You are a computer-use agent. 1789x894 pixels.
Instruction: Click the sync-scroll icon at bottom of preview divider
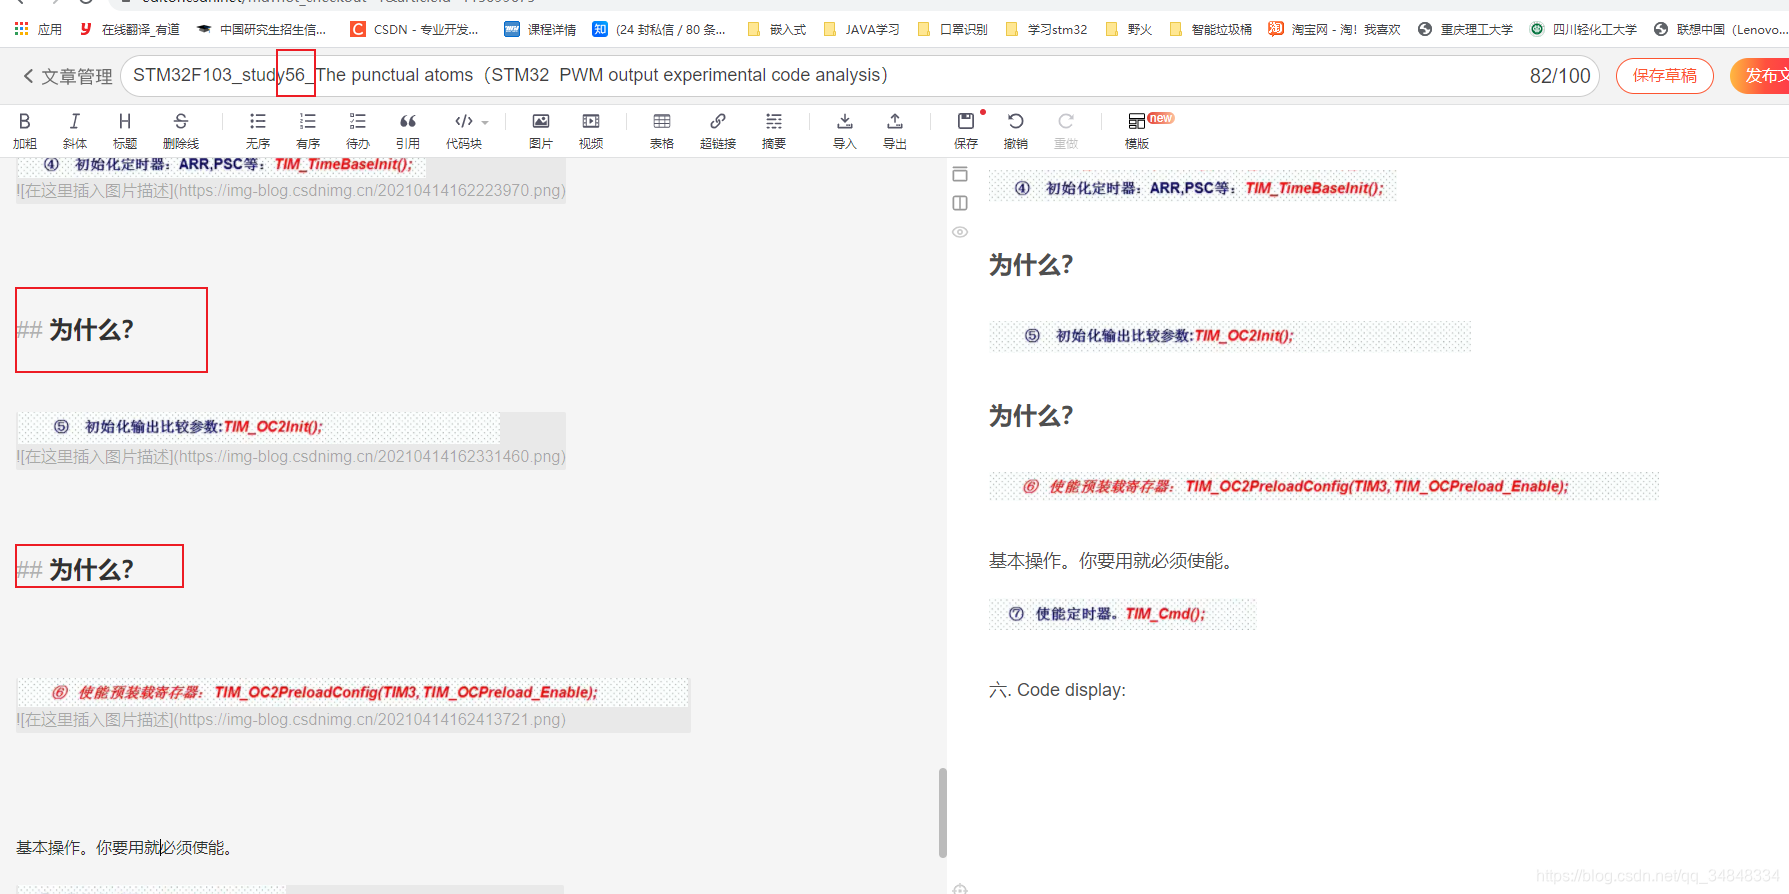tap(960, 888)
